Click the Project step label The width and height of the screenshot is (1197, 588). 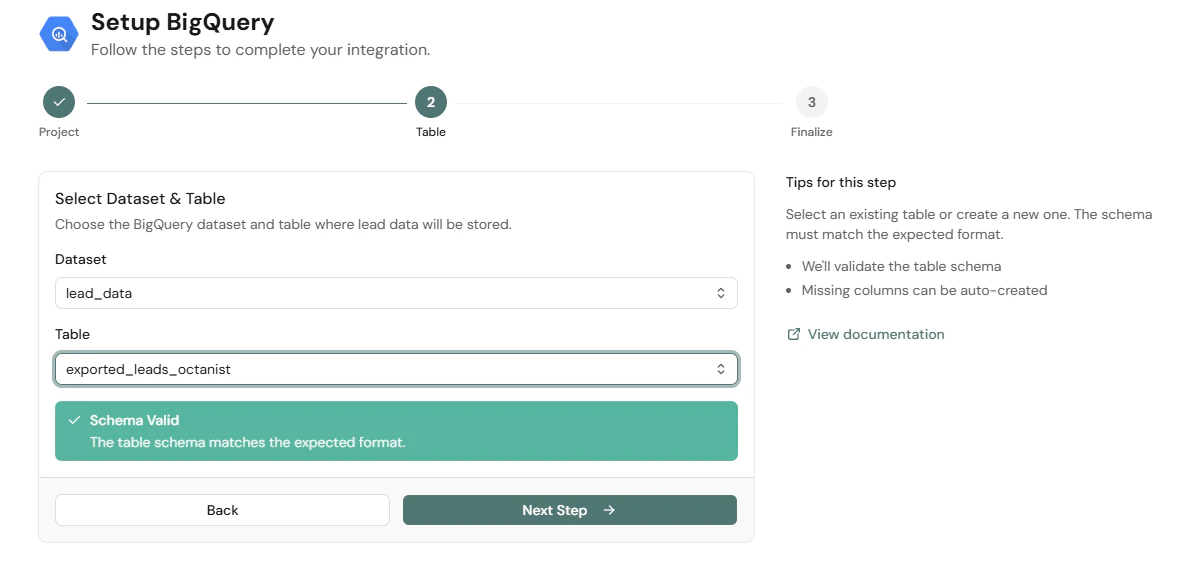click(59, 132)
